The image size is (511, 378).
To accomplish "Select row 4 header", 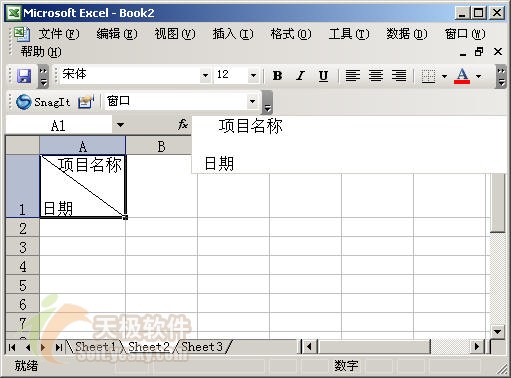I will tap(22, 266).
